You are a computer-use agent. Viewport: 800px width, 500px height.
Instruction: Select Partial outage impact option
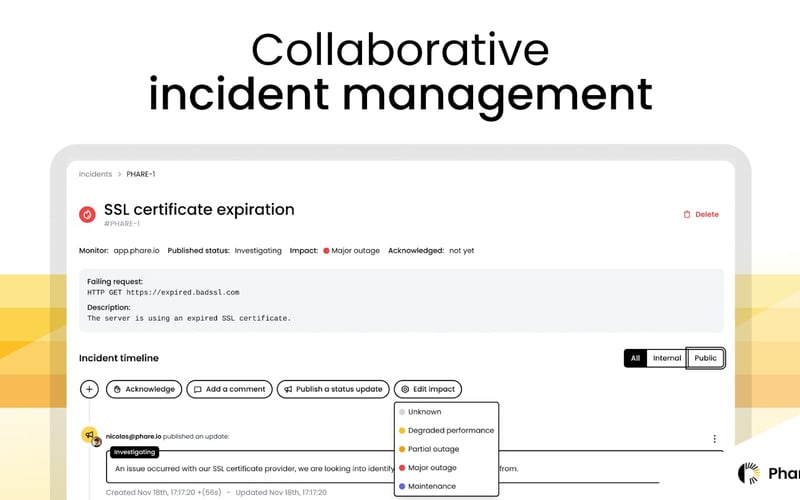point(446,449)
